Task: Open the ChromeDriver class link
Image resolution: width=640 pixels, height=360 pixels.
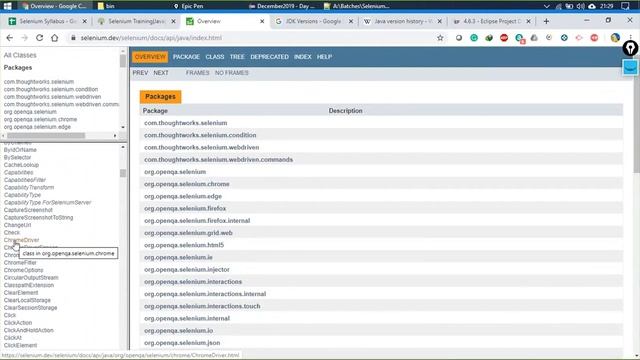Action: [x=22, y=240]
